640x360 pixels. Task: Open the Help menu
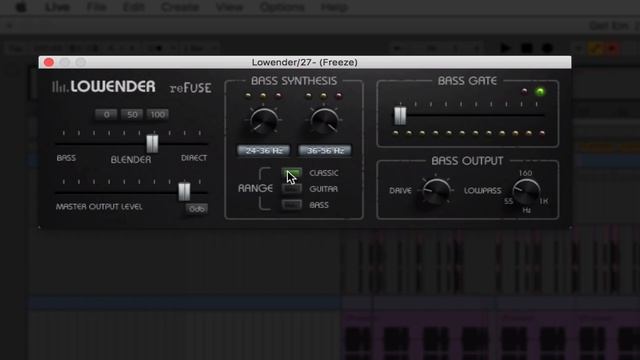coord(334,7)
